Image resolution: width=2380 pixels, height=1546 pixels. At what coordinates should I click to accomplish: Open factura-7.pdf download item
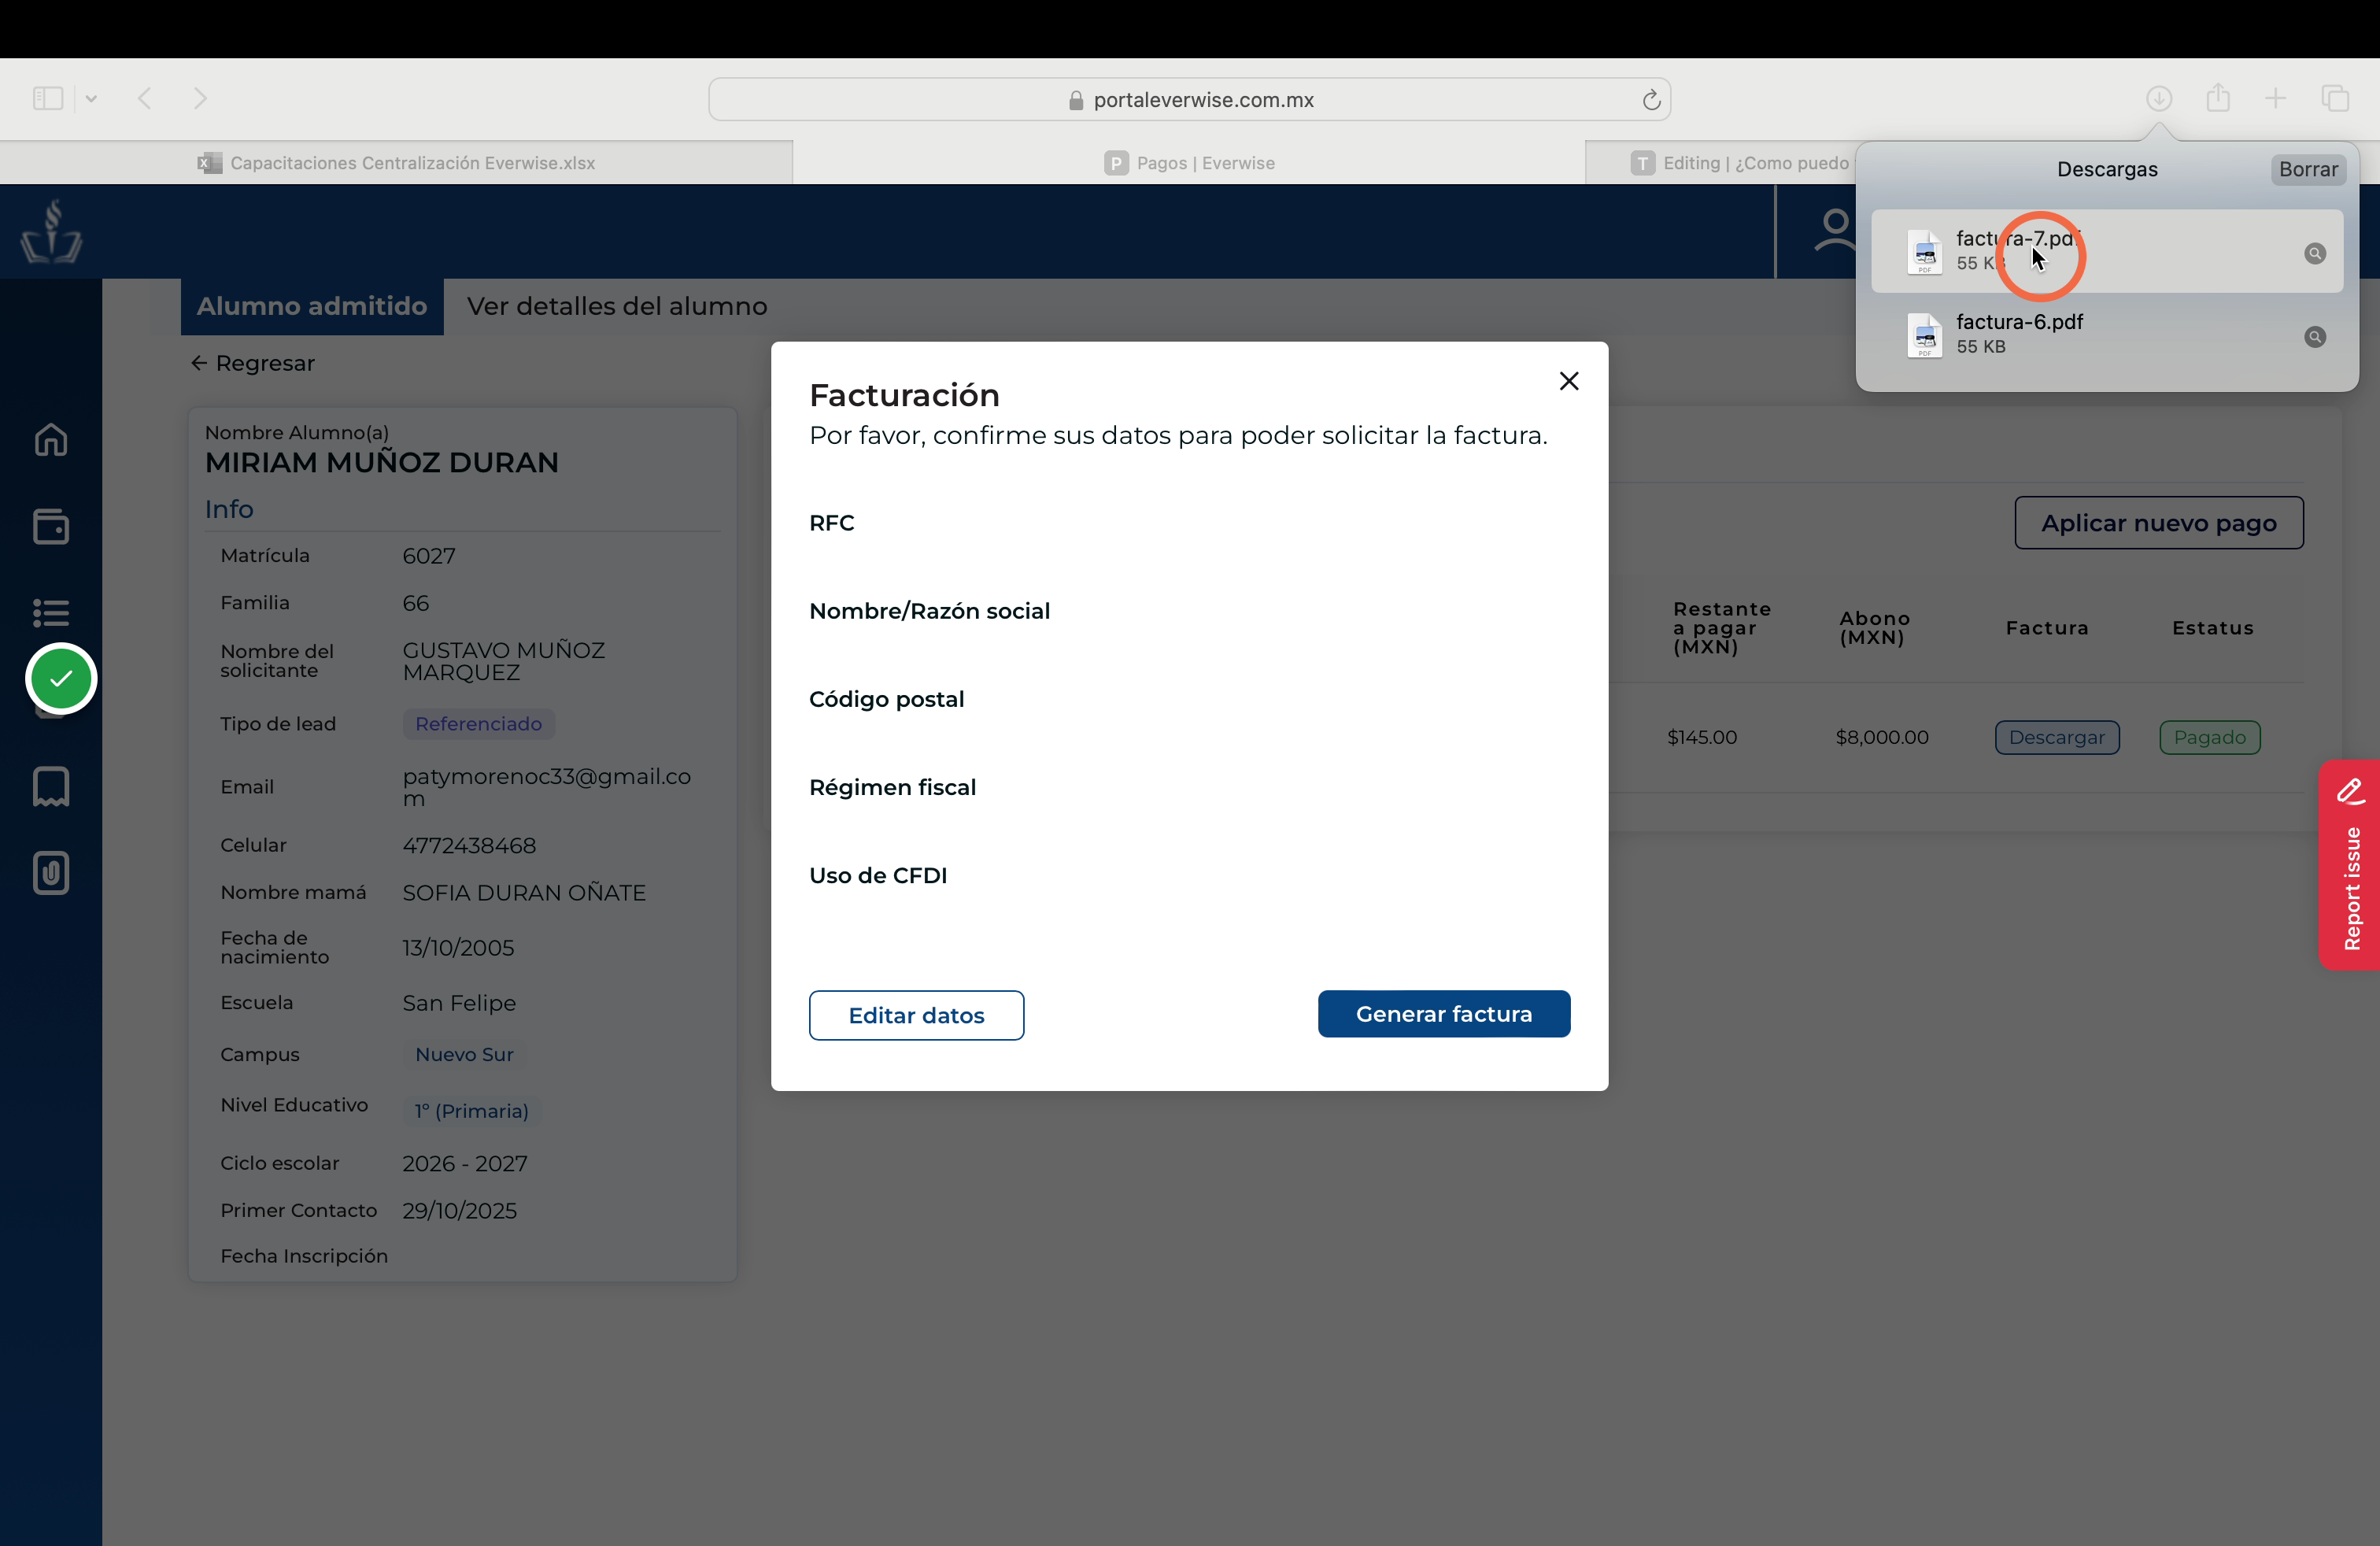2107,251
